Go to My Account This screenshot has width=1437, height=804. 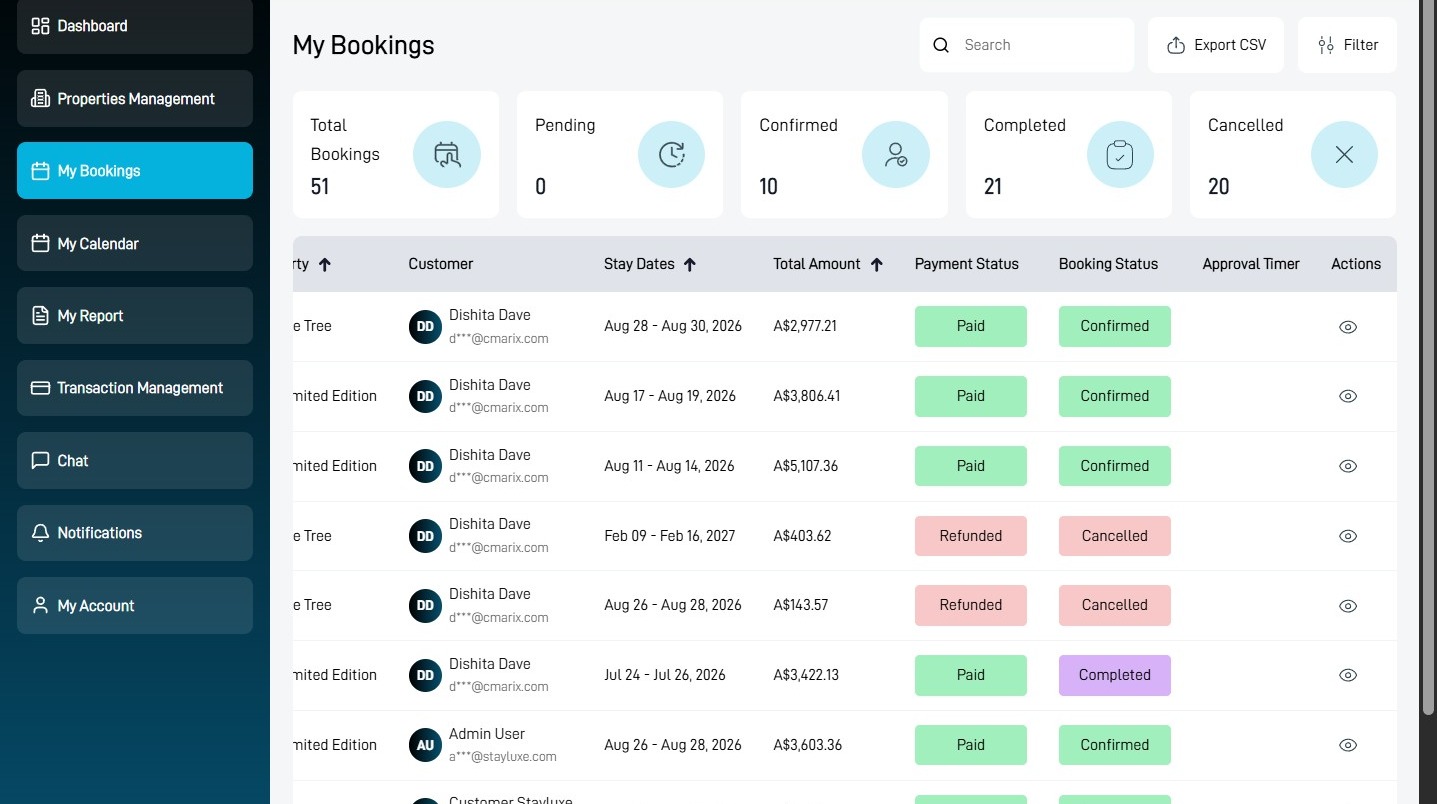point(135,606)
